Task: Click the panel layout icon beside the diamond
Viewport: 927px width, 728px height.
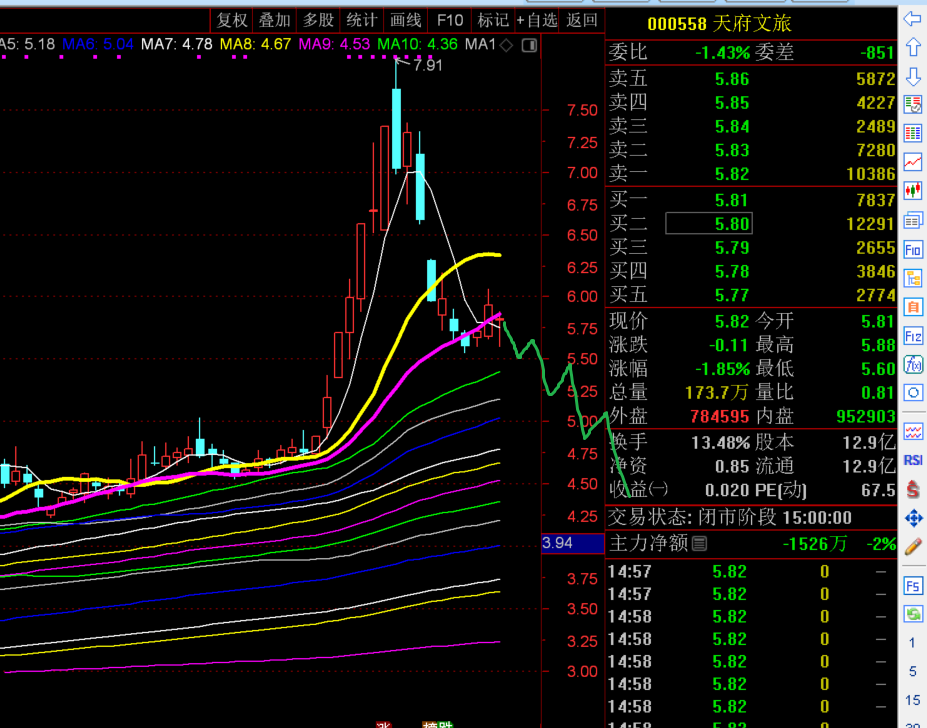Action: pyautogui.click(x=529, y=45)
